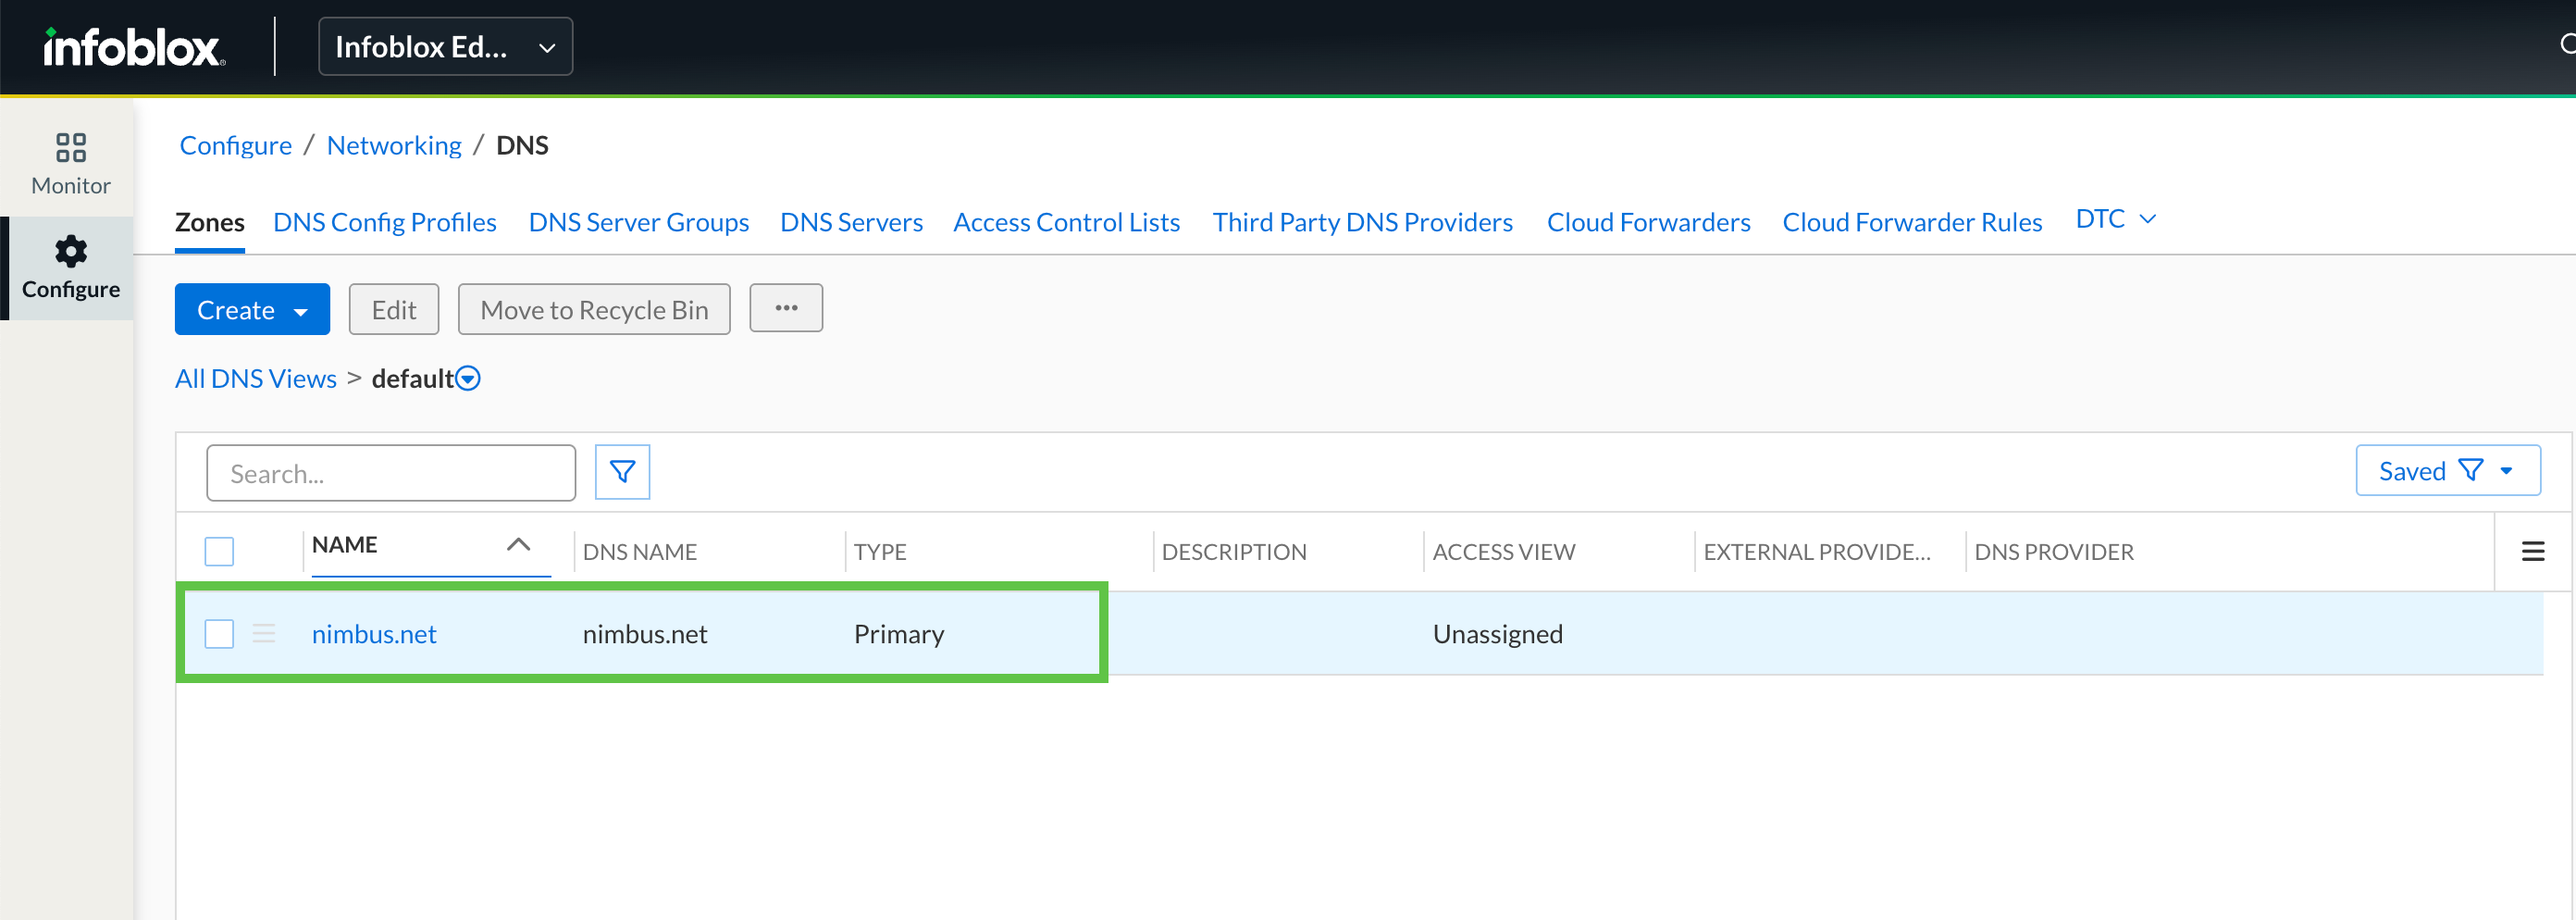This screenshot has width=2576, height=920.
Task: Check the select-all checkbox in header
Action: coord(219,552)
